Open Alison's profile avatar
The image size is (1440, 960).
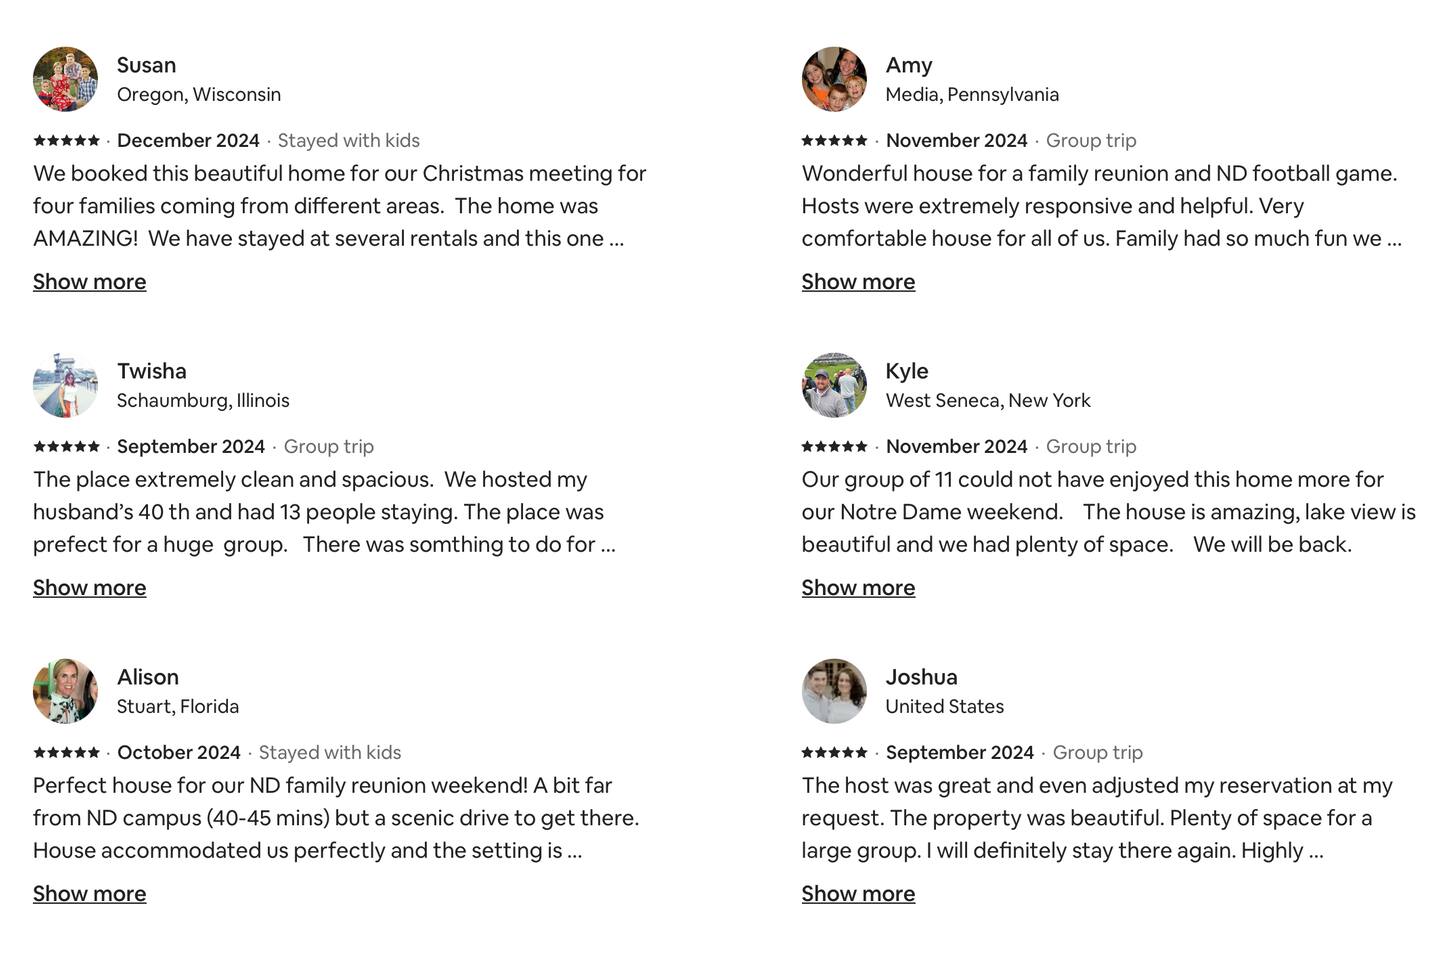click(65, 691)
